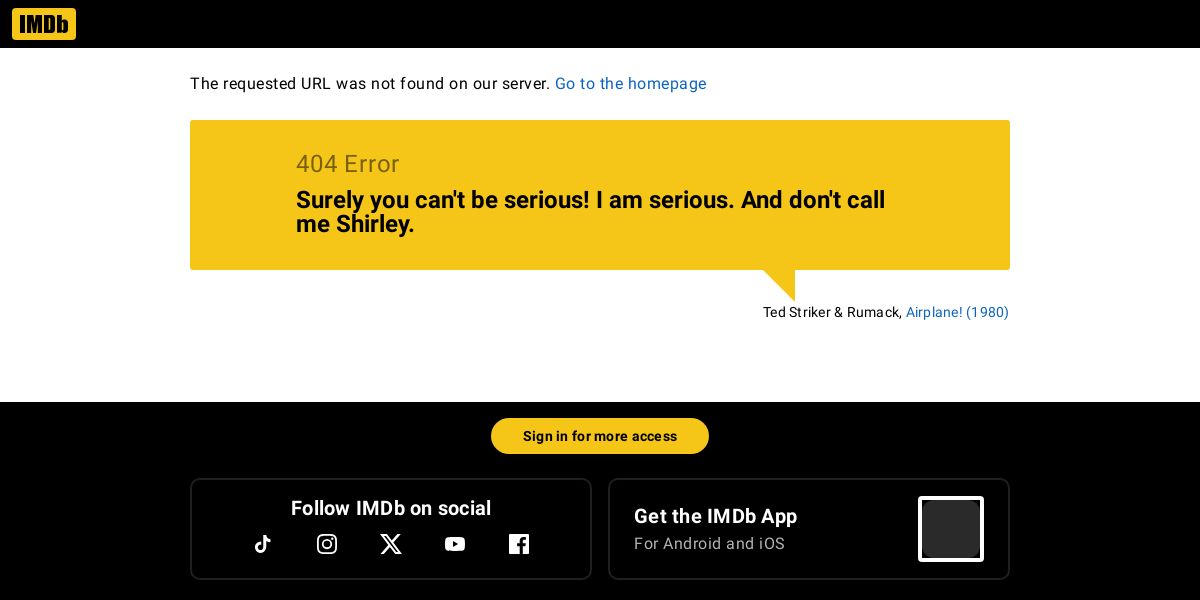Open the Airplane! (1980) movie link
Image resolution: width=1200 pixels, height=600 pixels.
tap(957, 312)
